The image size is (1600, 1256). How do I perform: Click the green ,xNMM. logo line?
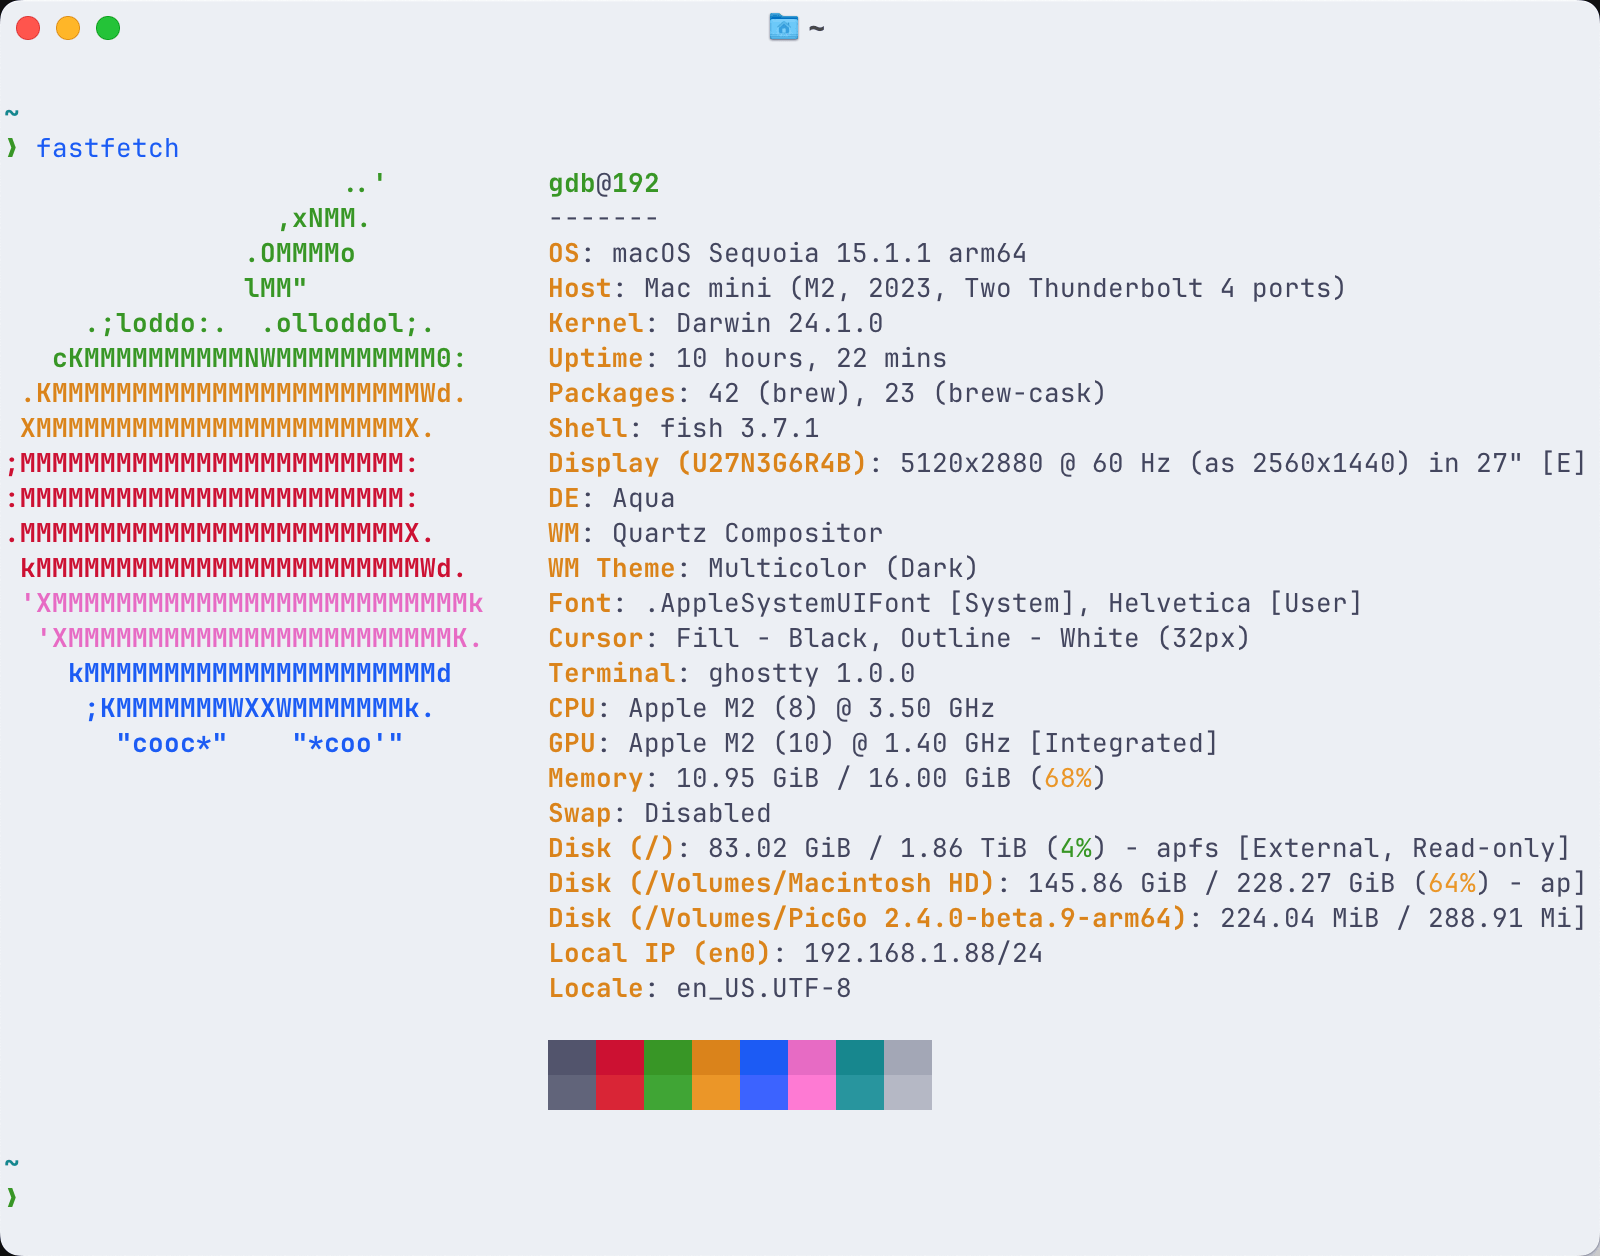click(x=324, y=218)
